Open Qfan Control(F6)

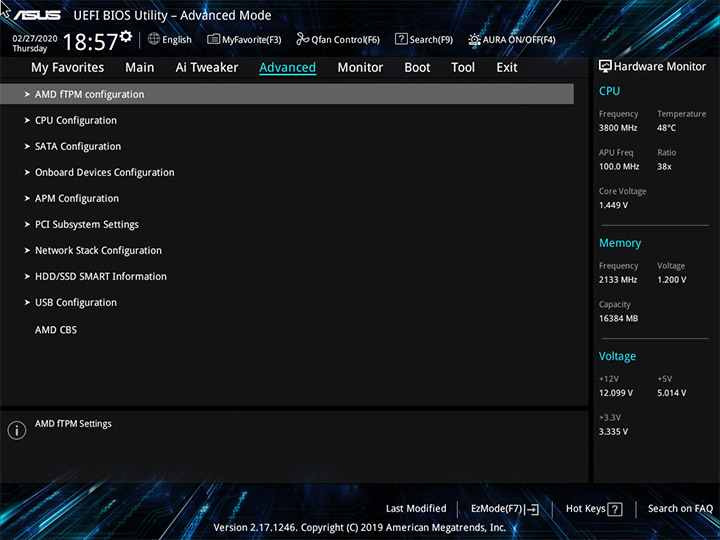pos(345,39)
